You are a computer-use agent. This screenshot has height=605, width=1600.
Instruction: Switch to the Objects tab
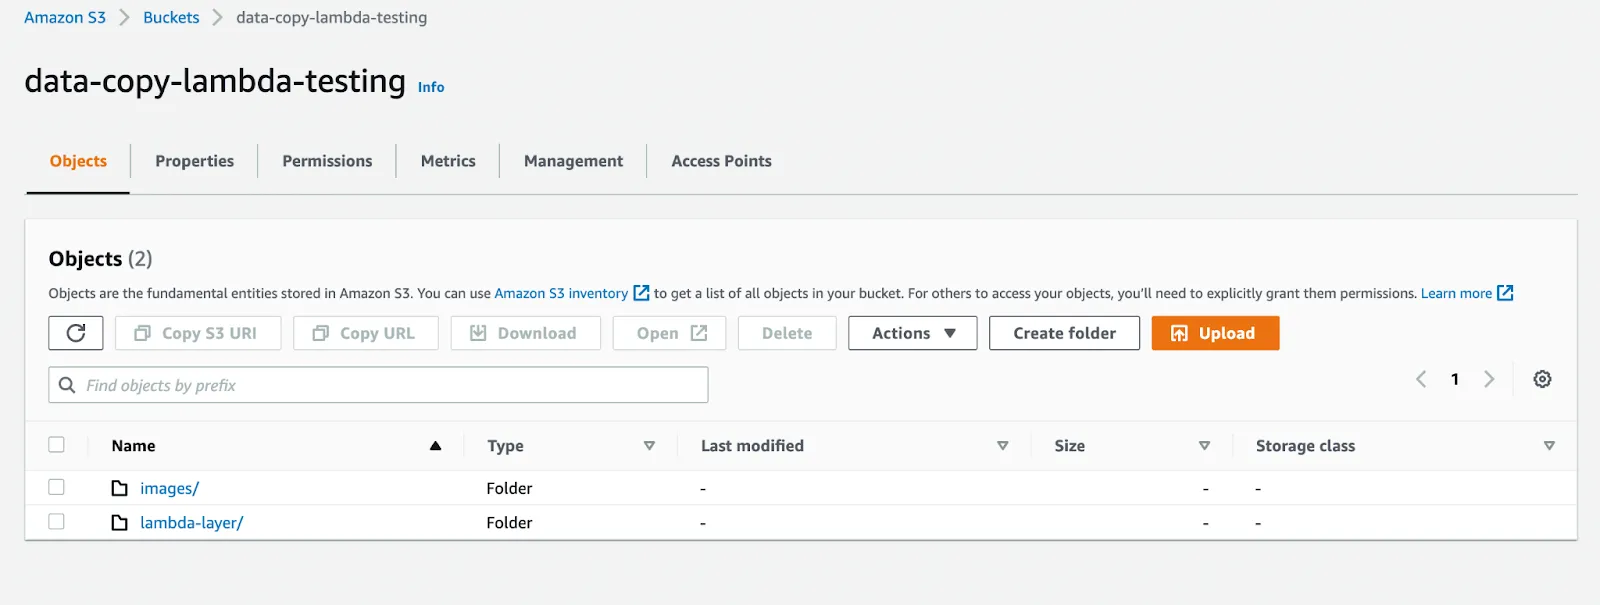78,161
